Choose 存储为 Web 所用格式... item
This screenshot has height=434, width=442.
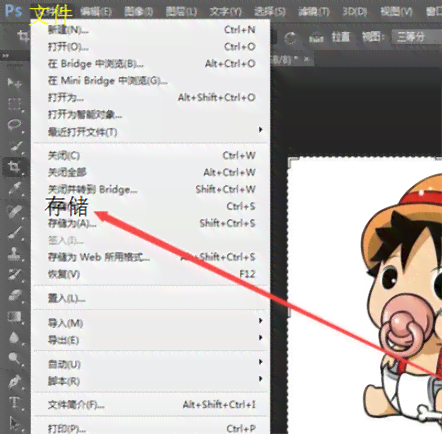[x=151, y=257]
